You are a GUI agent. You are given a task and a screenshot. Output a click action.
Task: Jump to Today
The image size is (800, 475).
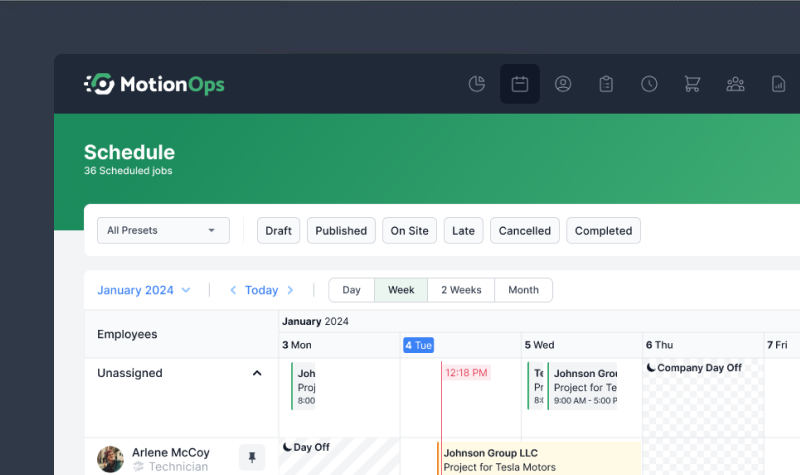(x=261, y=290)
